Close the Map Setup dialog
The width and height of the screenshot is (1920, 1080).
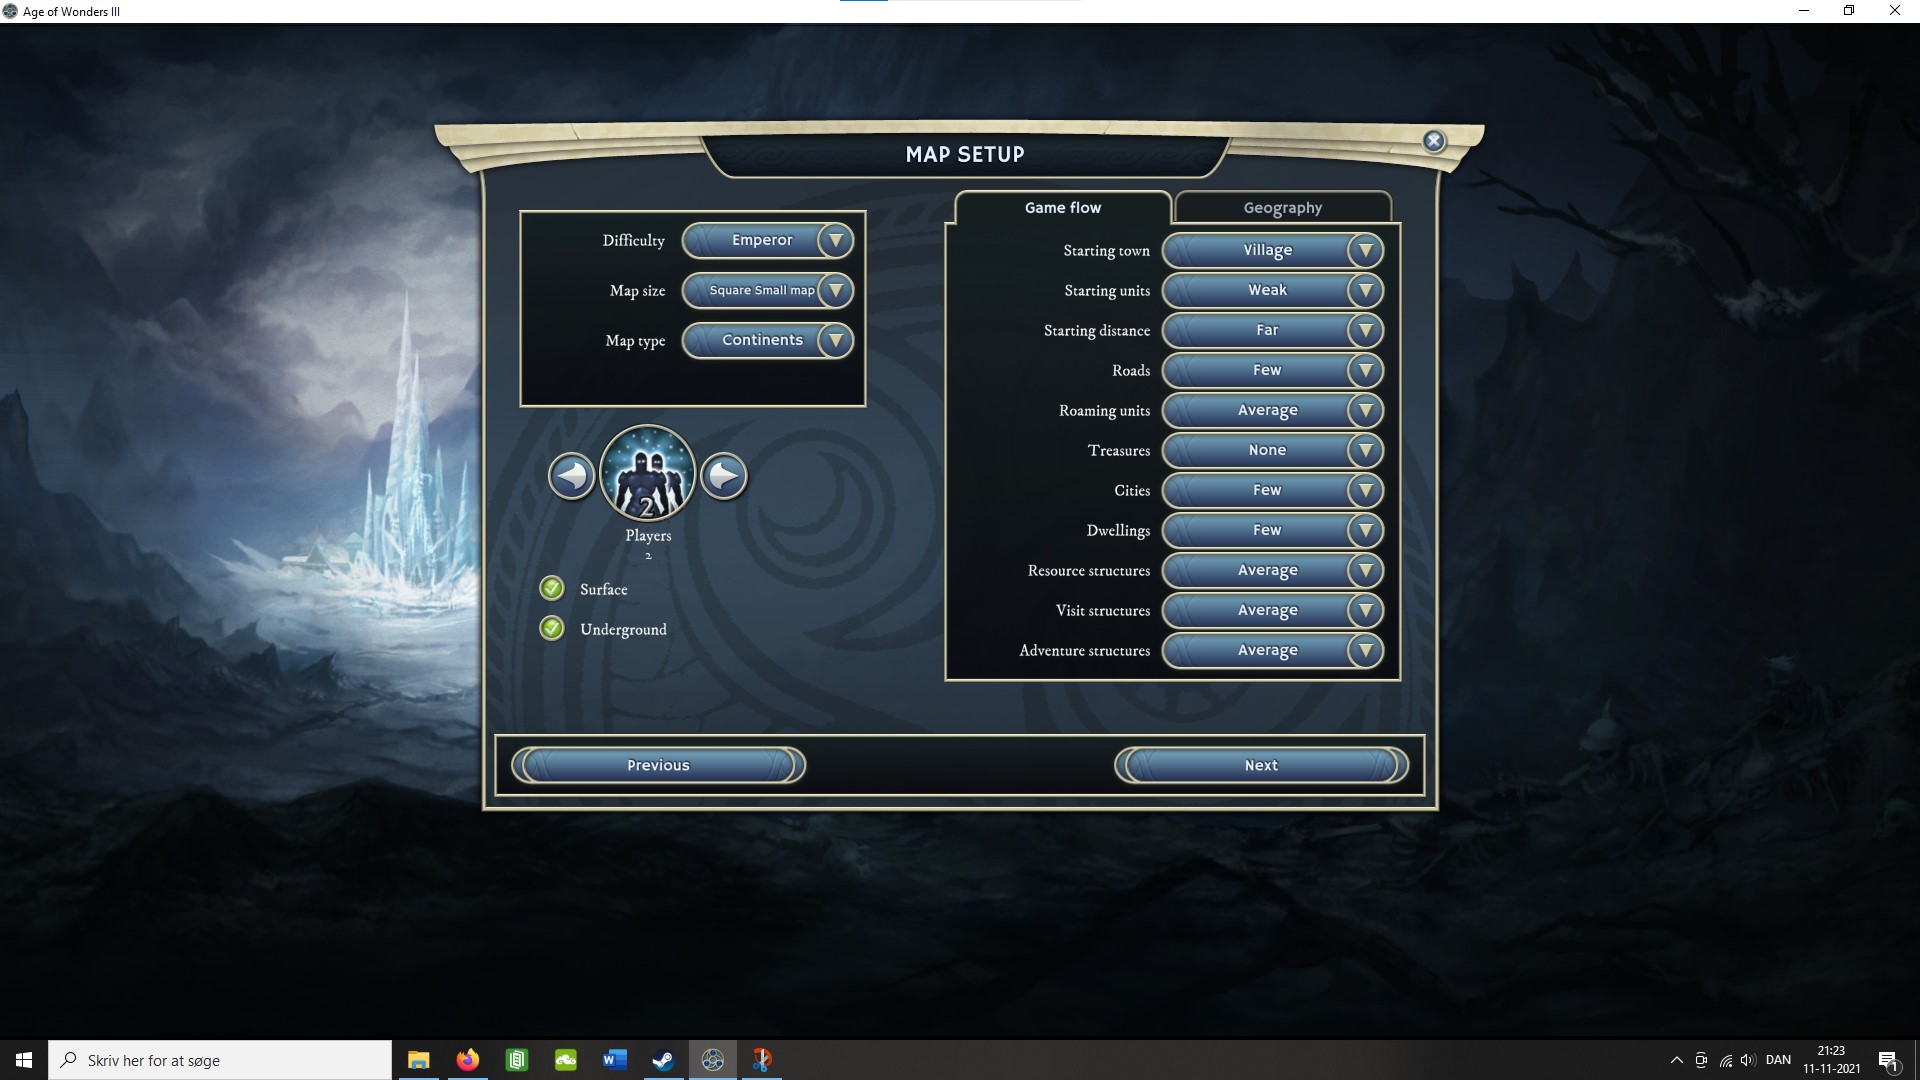click(x=1434, y=141)
